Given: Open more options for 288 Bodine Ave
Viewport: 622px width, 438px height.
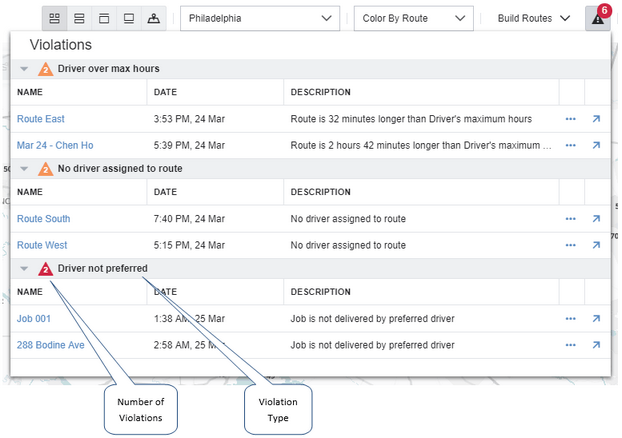Looking at the screenshot, I should pyautogui.click(x=571, y=345).
